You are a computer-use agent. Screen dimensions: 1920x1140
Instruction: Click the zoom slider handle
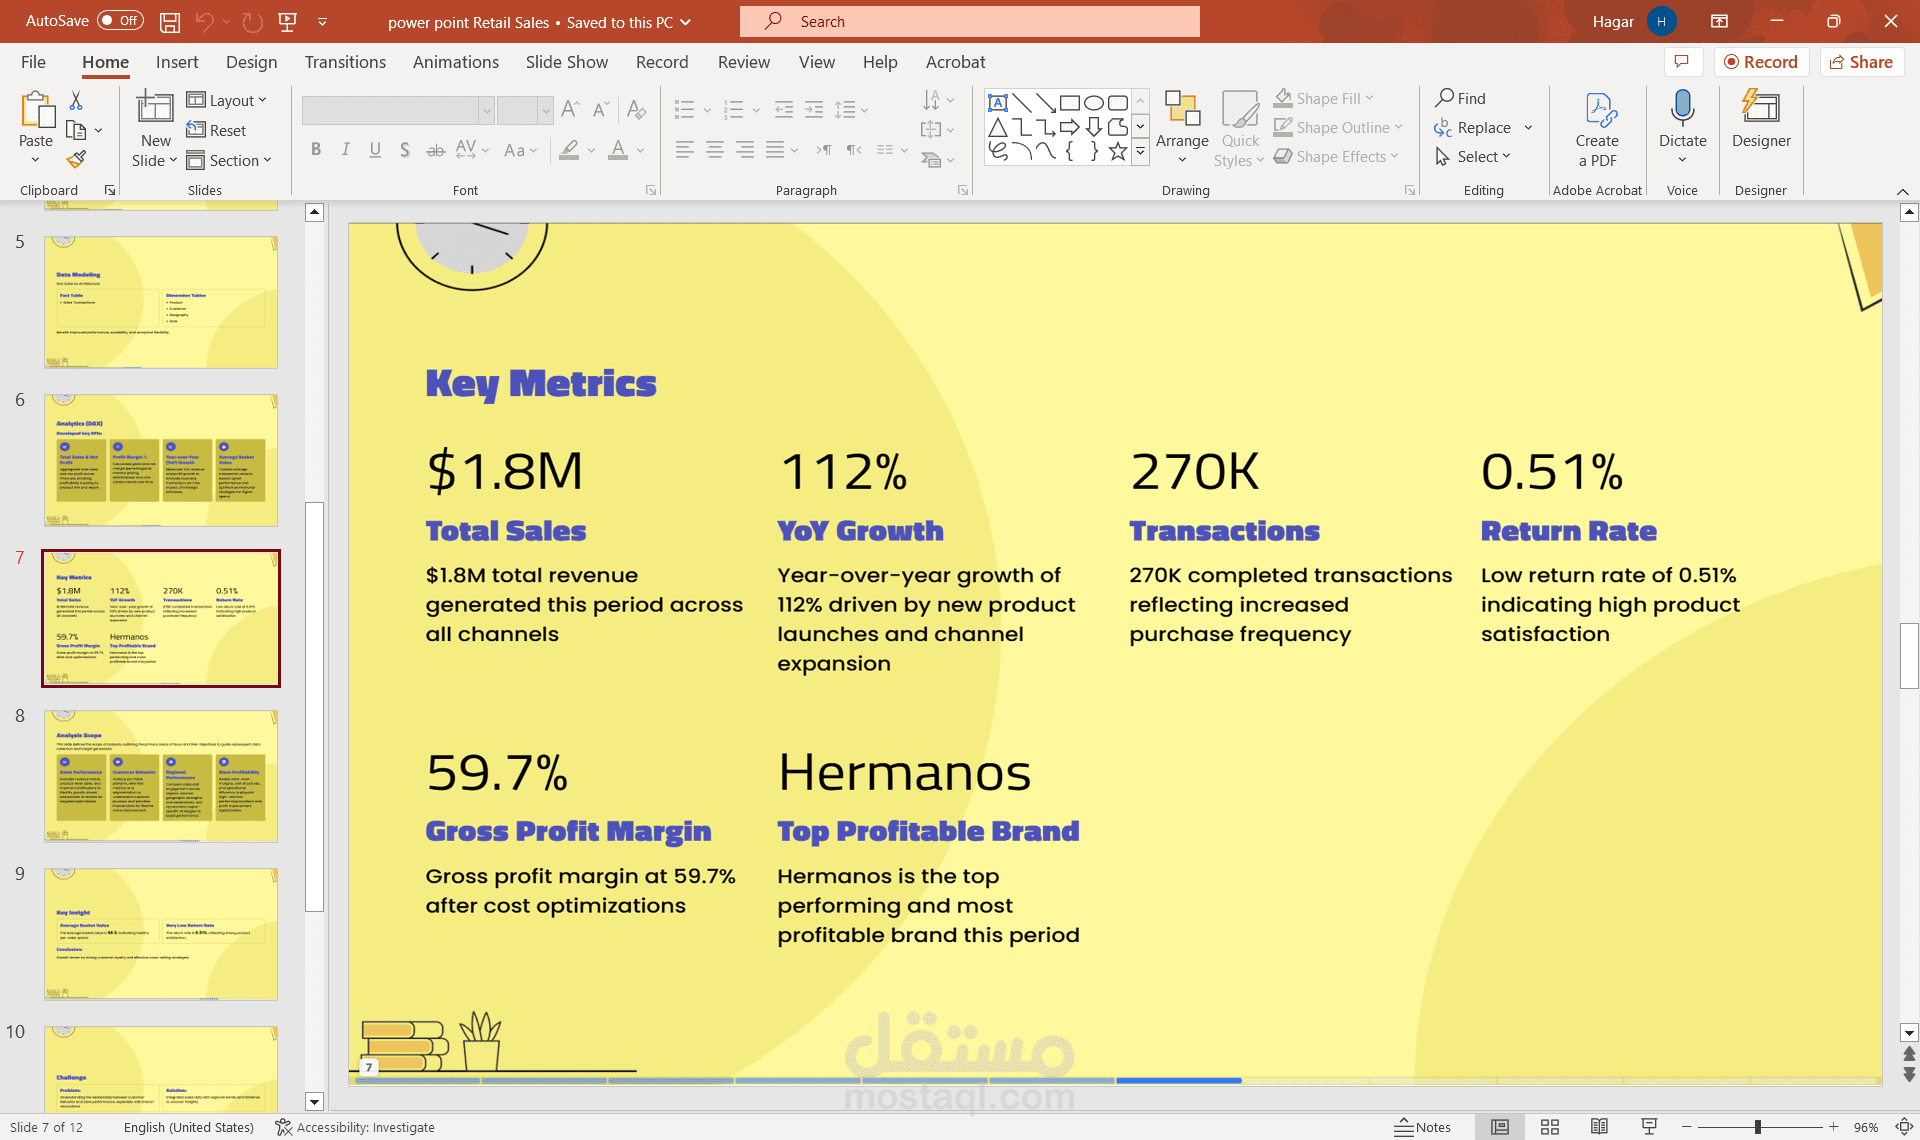(x=1757, y=1127)
